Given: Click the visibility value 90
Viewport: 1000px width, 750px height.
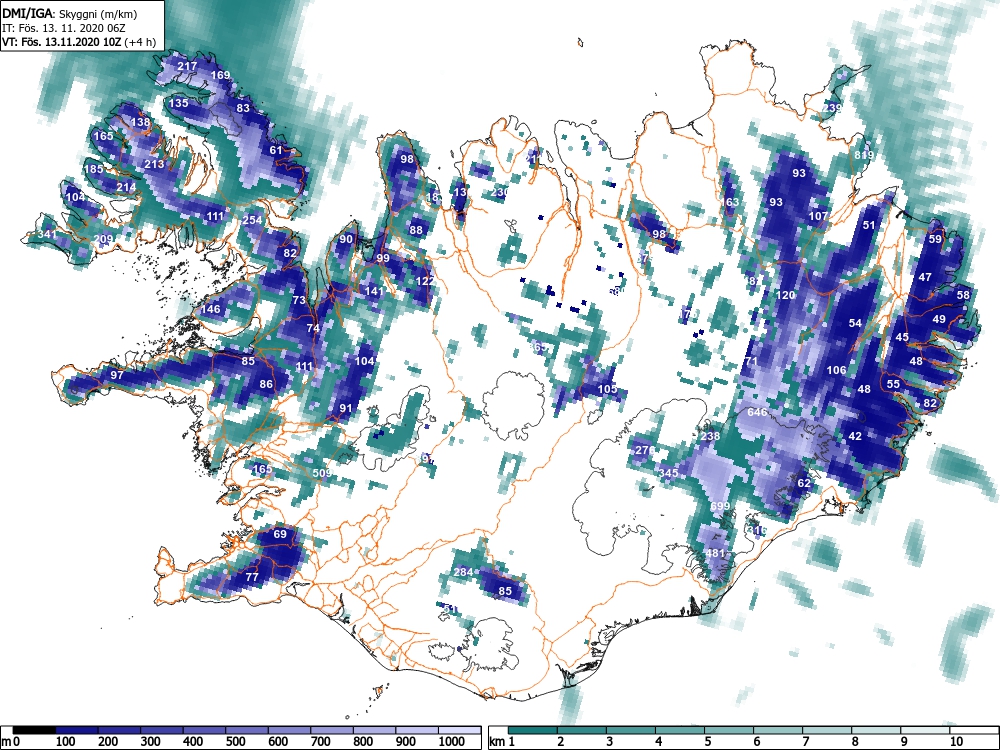Looking at the screenshot, I should (x=346, y=240).
